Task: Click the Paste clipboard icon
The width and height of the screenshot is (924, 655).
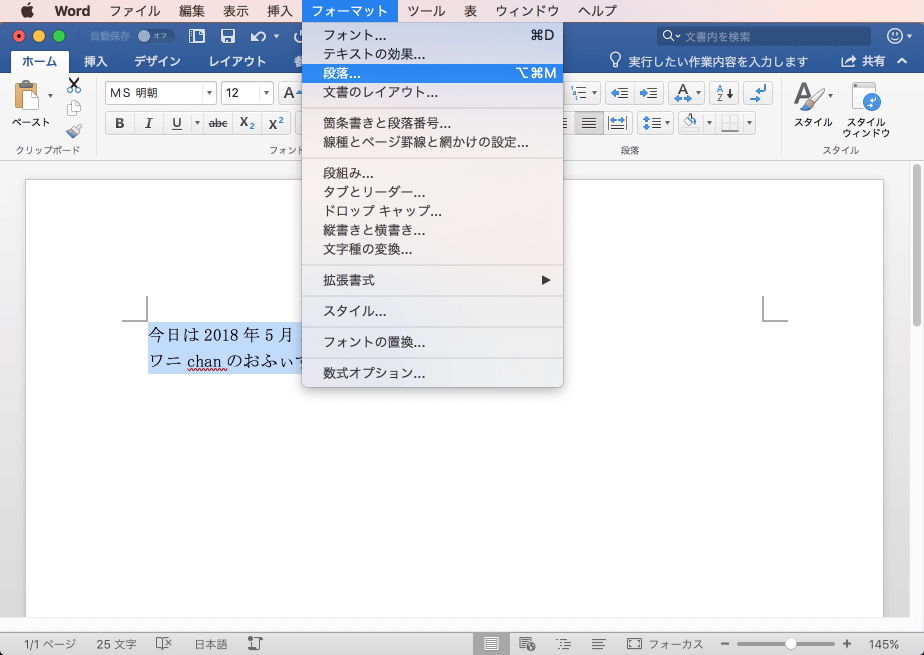Action: tap(27, 95)
